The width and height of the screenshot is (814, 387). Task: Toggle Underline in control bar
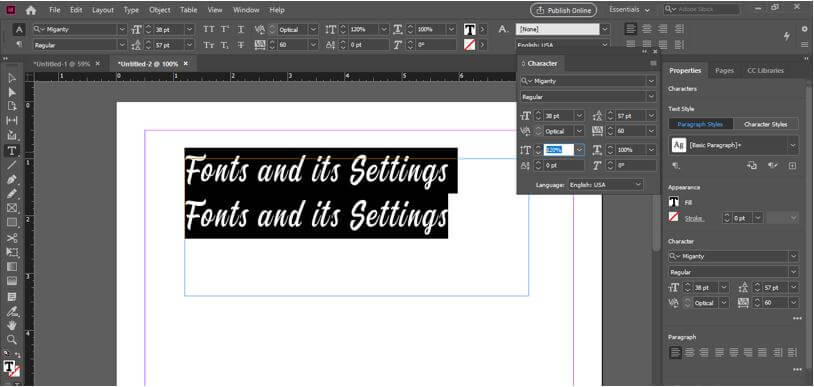tap(240, 30)
